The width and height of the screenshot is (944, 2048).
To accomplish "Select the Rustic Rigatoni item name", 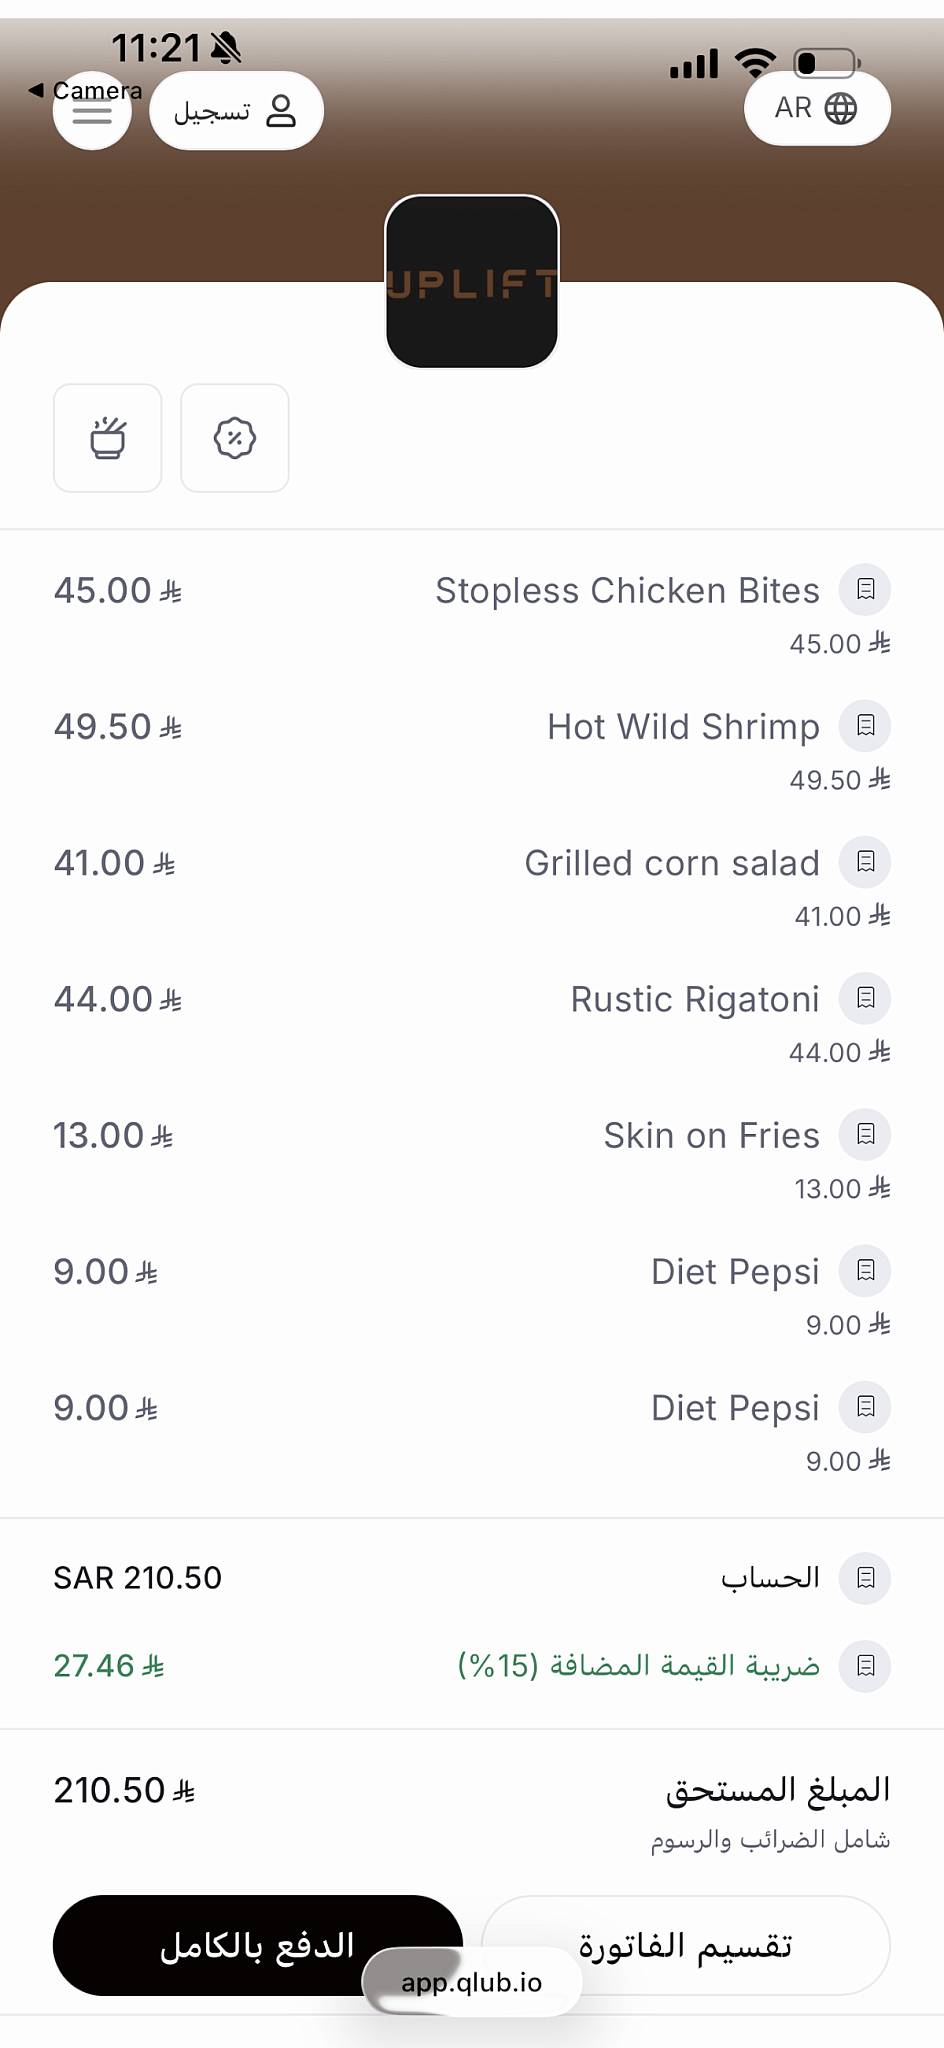I will [695, 999].
